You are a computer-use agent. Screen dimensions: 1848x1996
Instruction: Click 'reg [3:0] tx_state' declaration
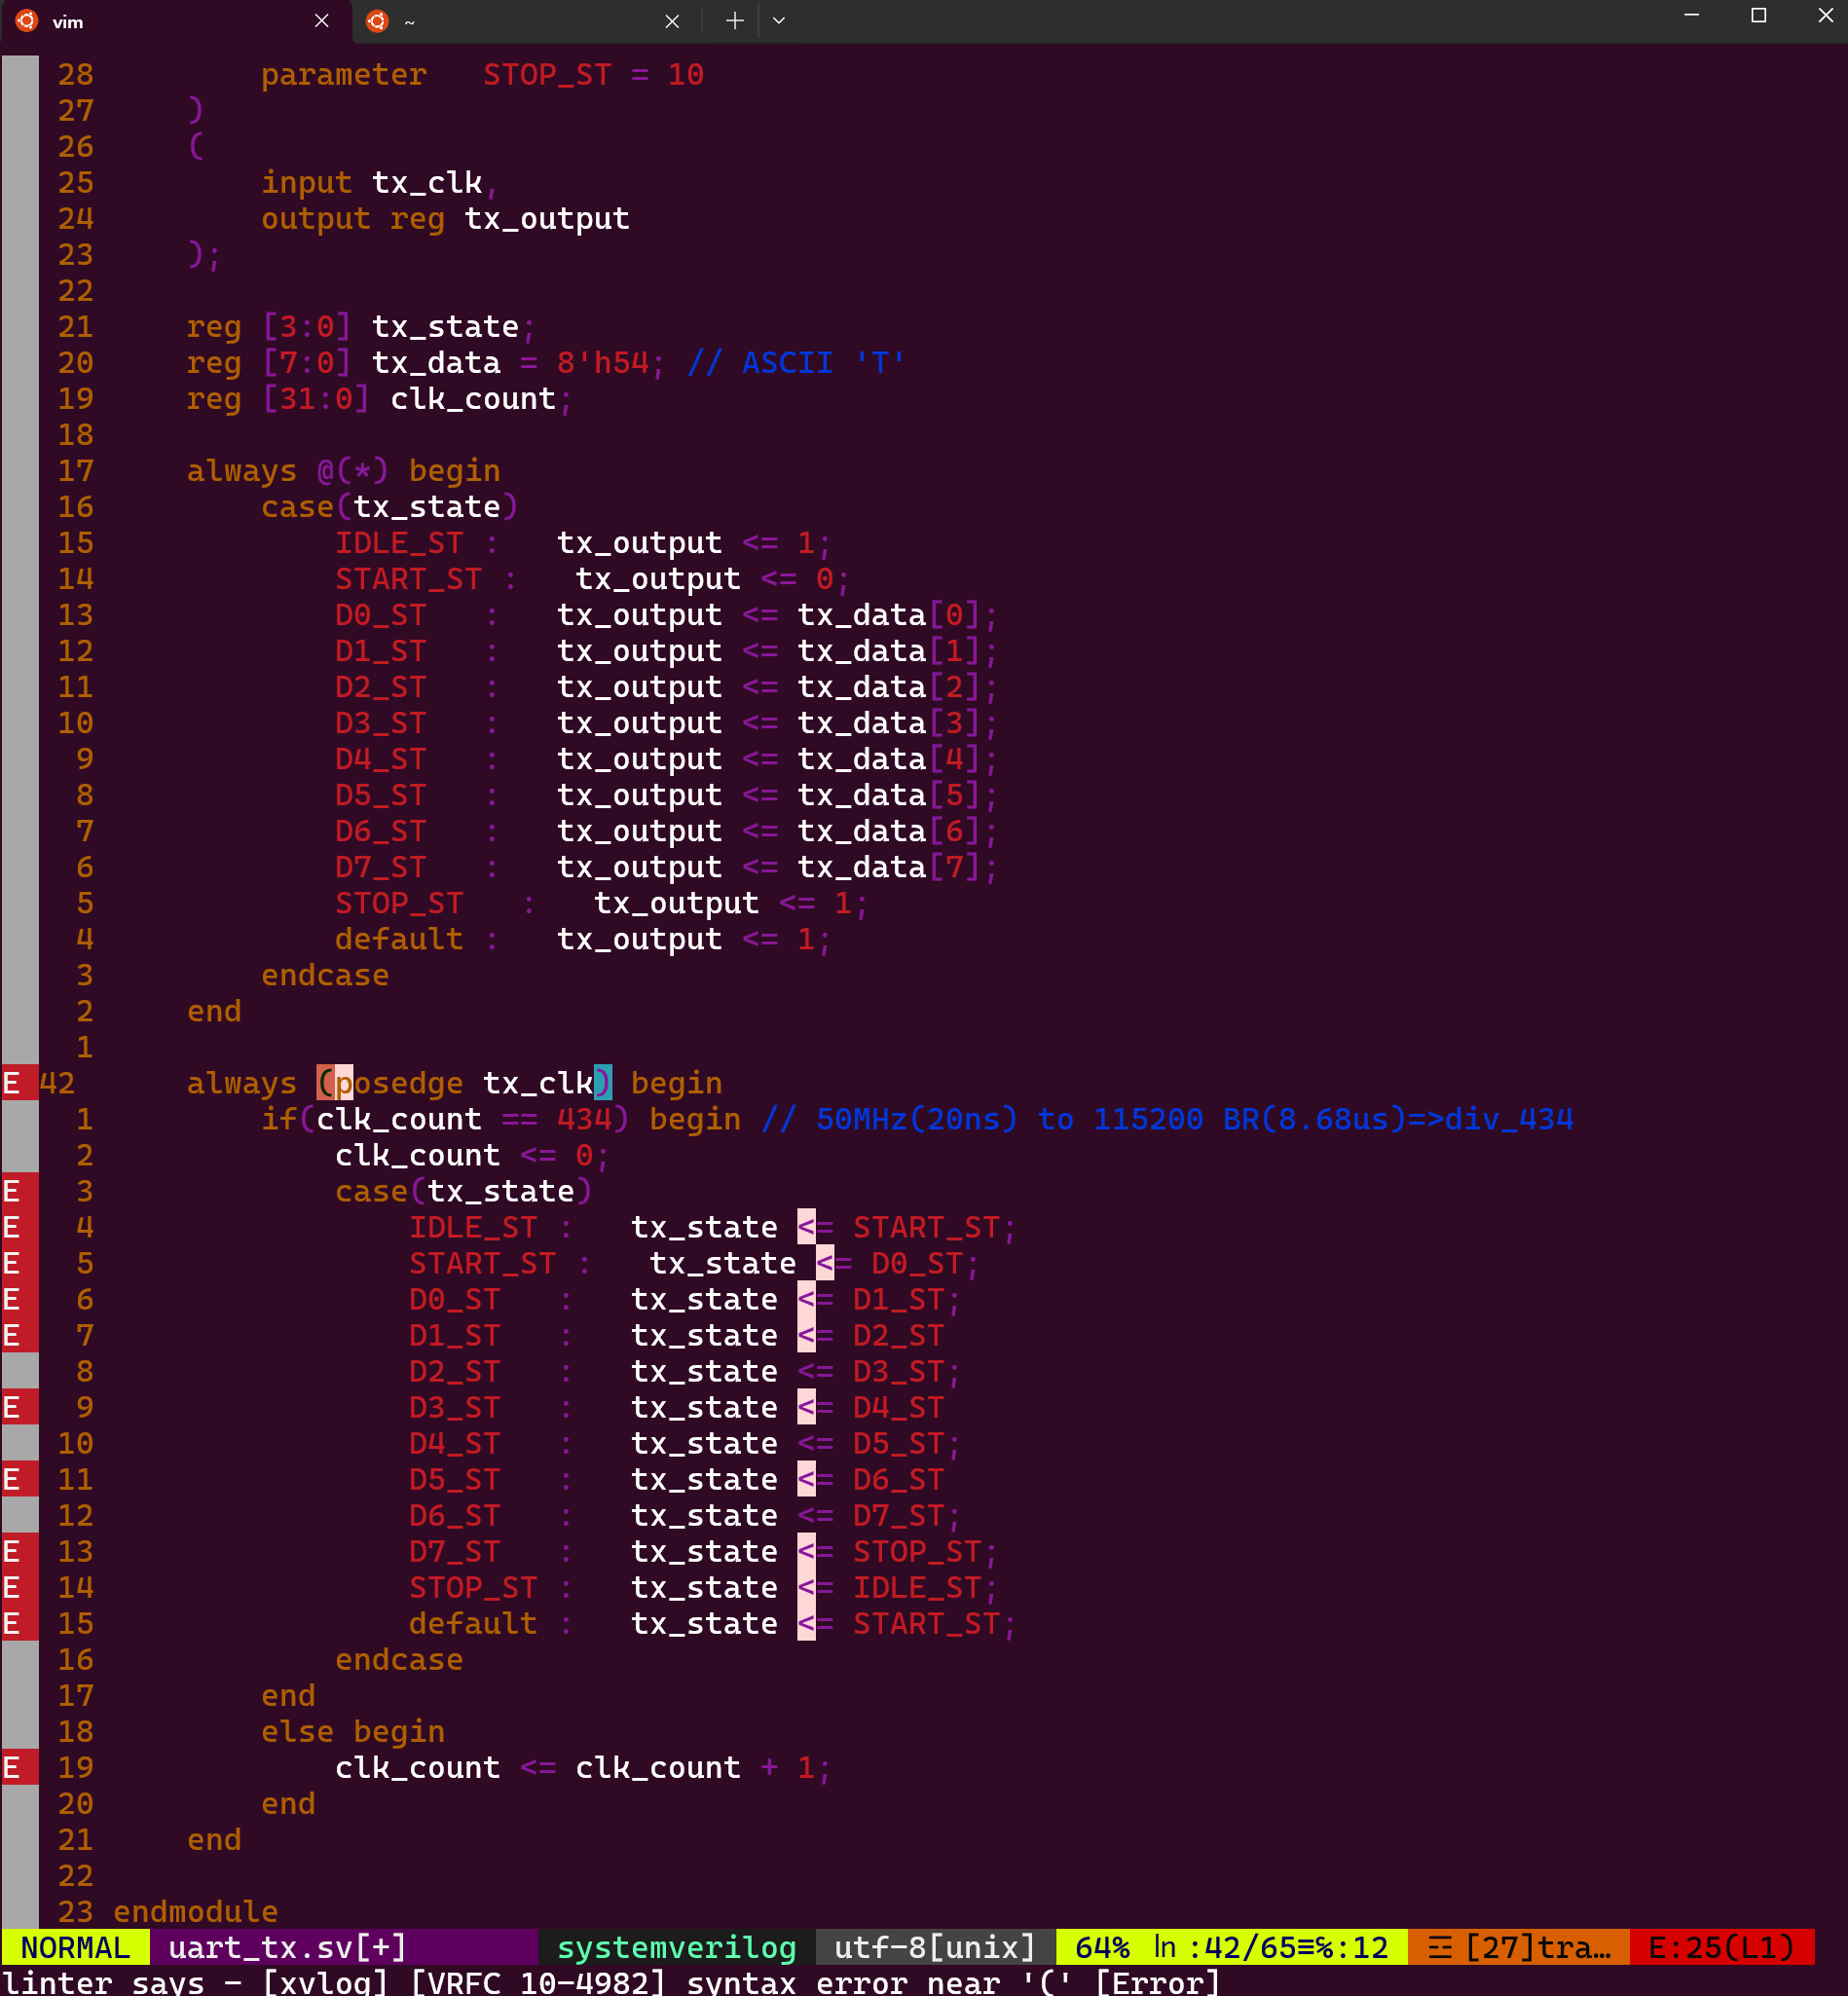[x=353, y=327]
